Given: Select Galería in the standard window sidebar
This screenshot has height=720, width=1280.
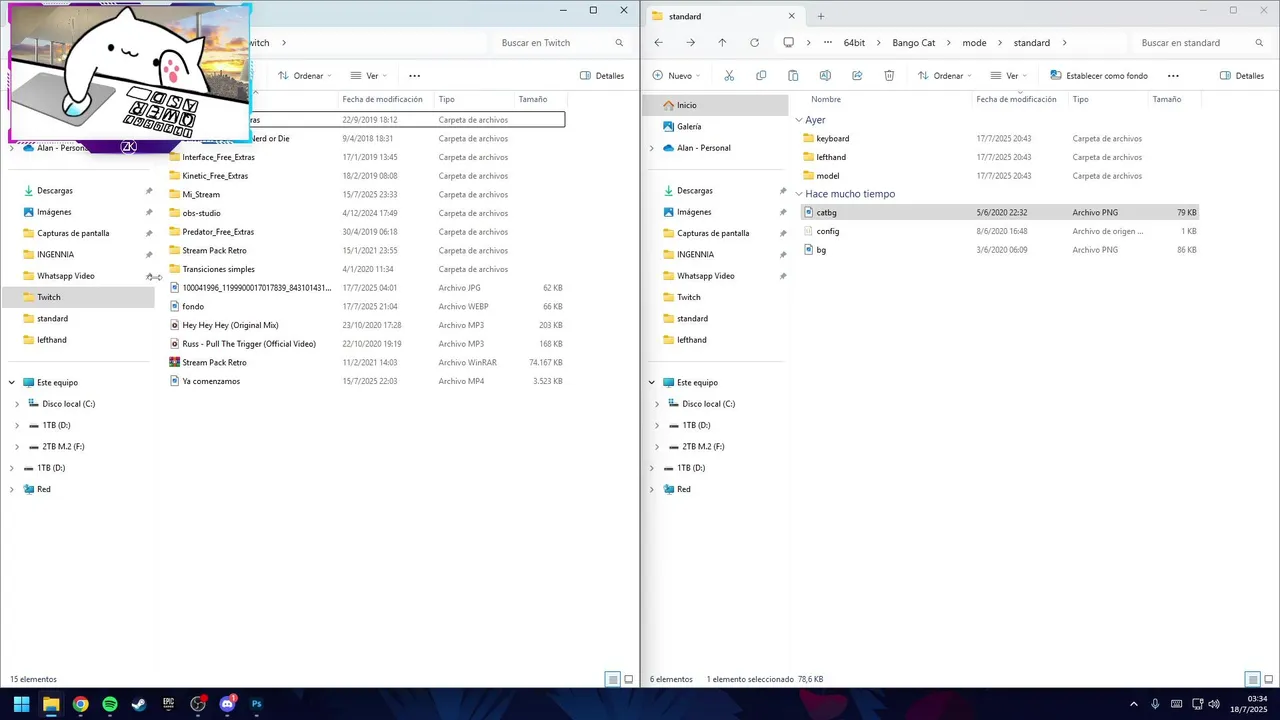Looking at the screenshot, I should coord(689,126).
